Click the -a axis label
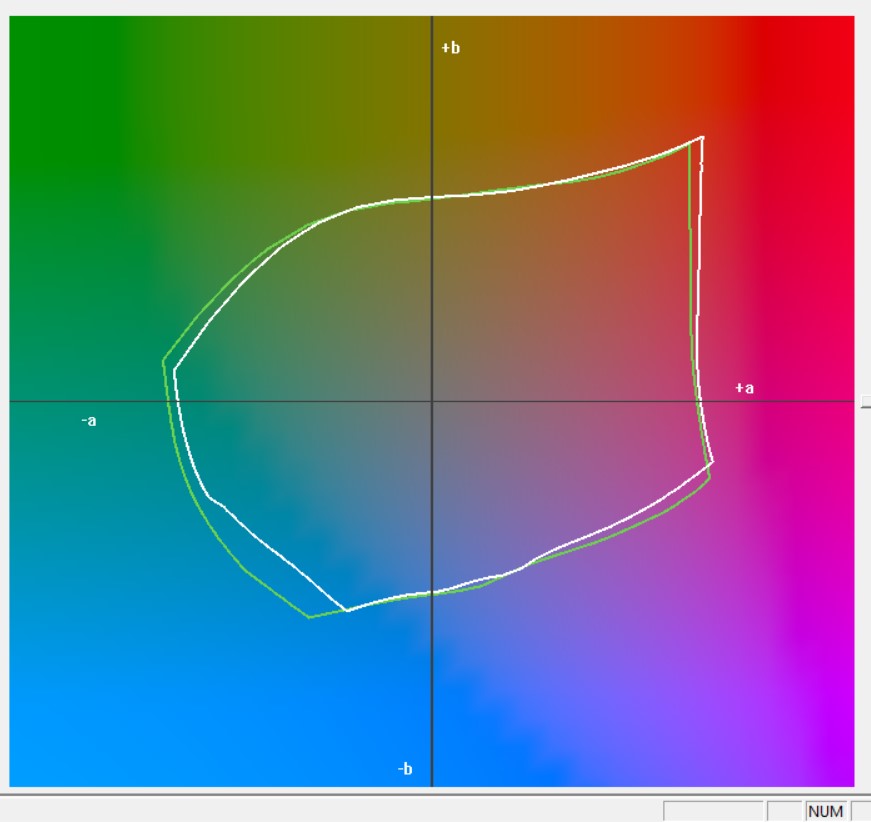Screen dimensions: 871x822 point(89,421)
